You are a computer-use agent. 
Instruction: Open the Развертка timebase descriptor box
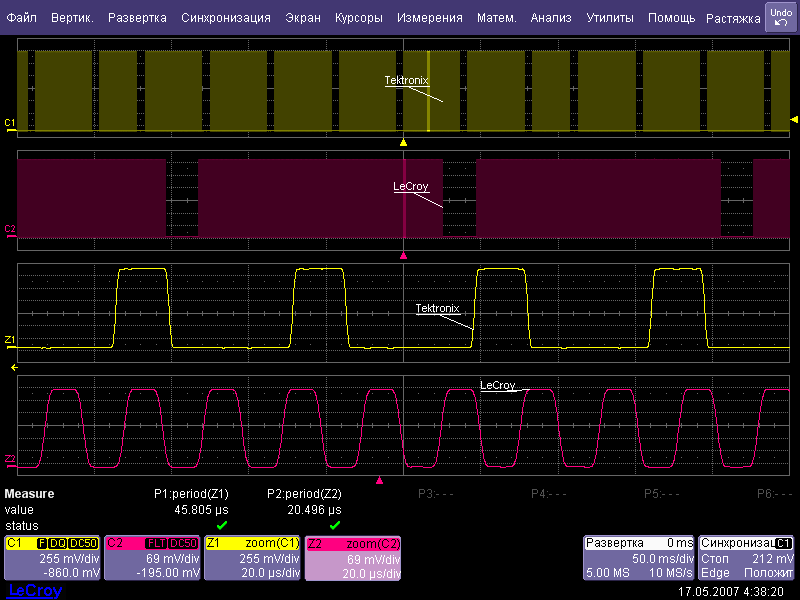tap(639, 558)
